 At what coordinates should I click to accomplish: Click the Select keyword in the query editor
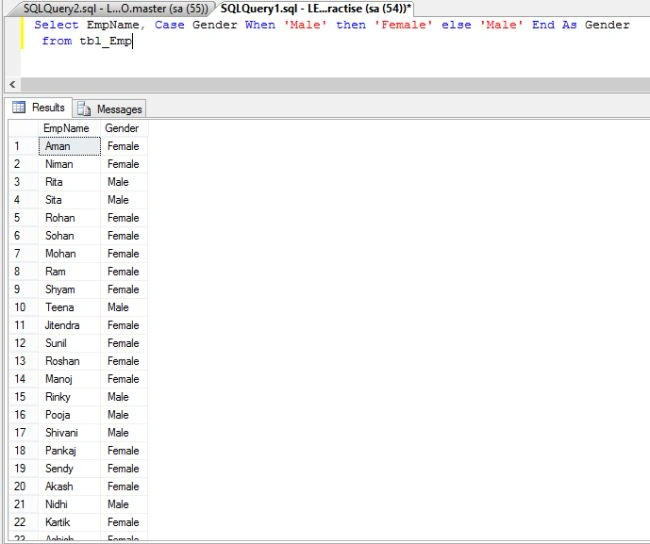56,25
